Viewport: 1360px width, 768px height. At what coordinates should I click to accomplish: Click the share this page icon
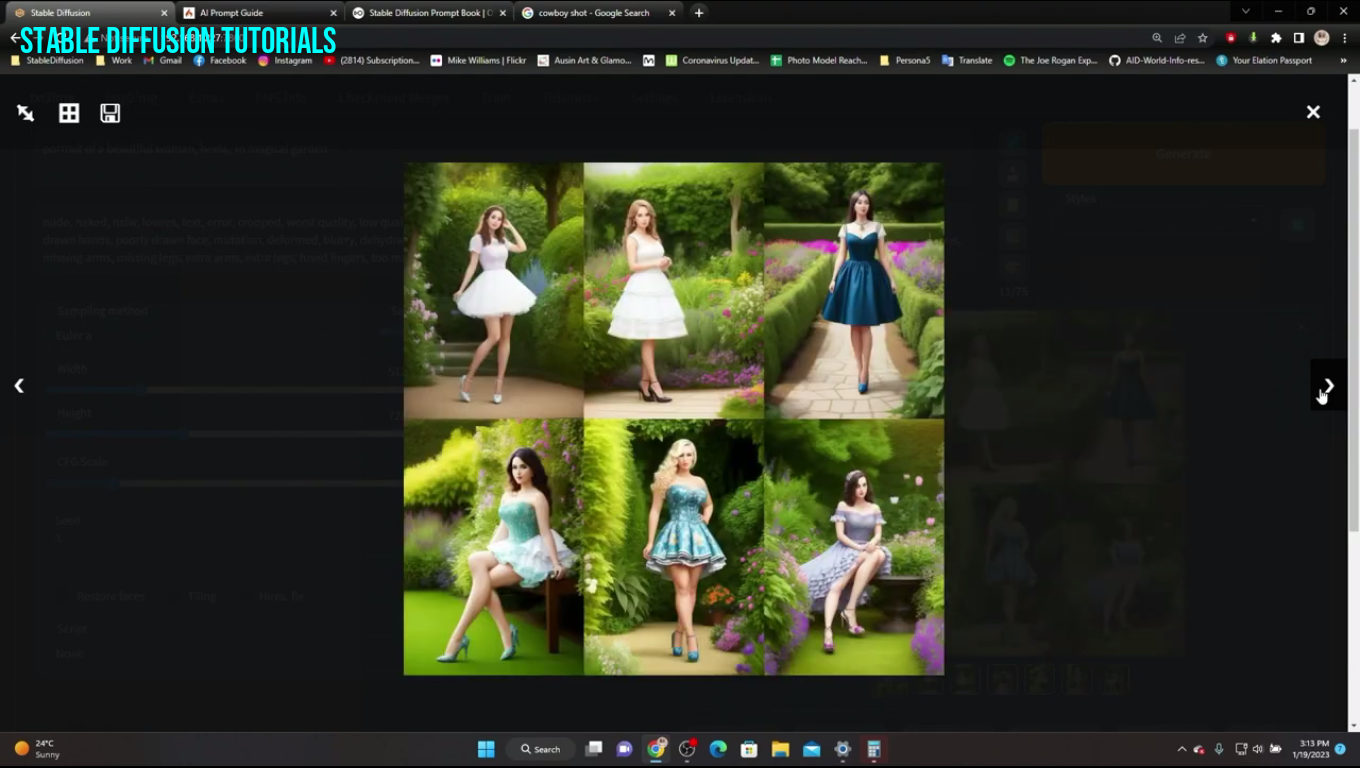(x=1180, y=38)
